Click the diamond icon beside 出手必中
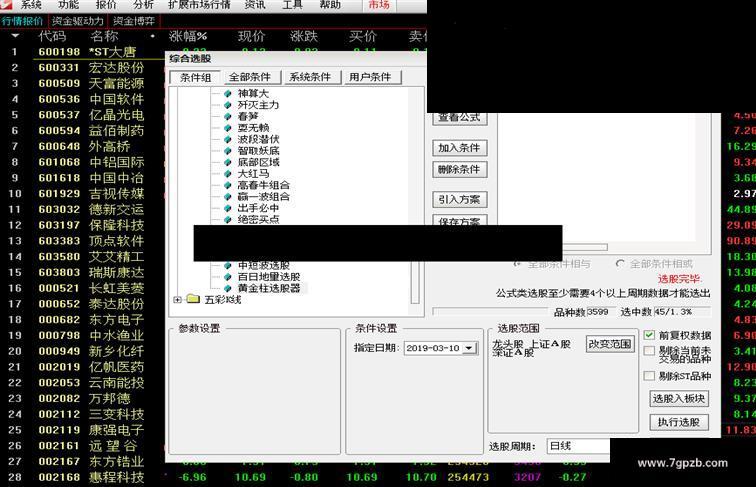The height and width of the screenshot is (487, 756). [x=228, y=208]
